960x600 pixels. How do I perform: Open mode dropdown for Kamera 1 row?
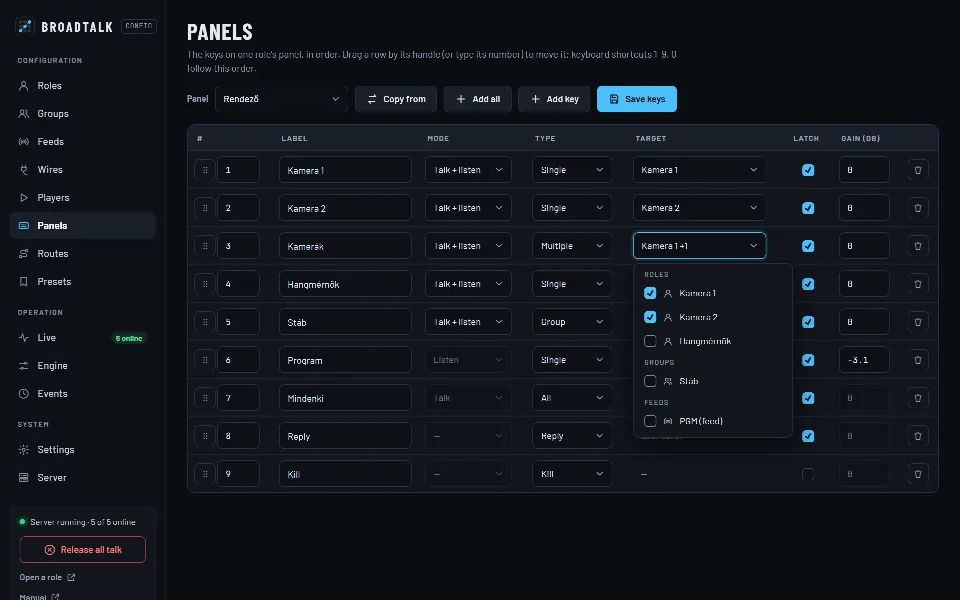pyautogui.click(x=468, y=170)
